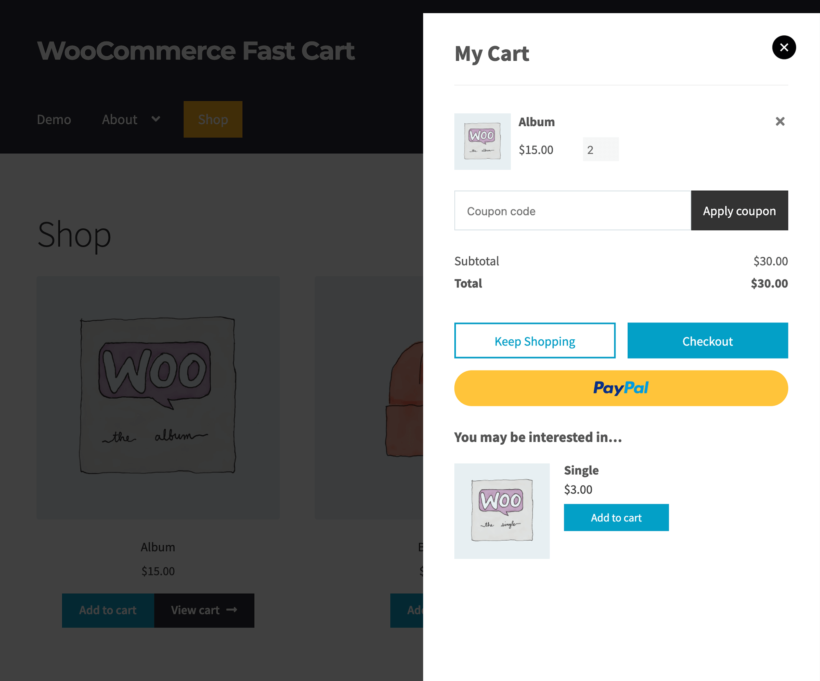
Task: Click the coupon code input field
Action: click(x=570, y=210)
